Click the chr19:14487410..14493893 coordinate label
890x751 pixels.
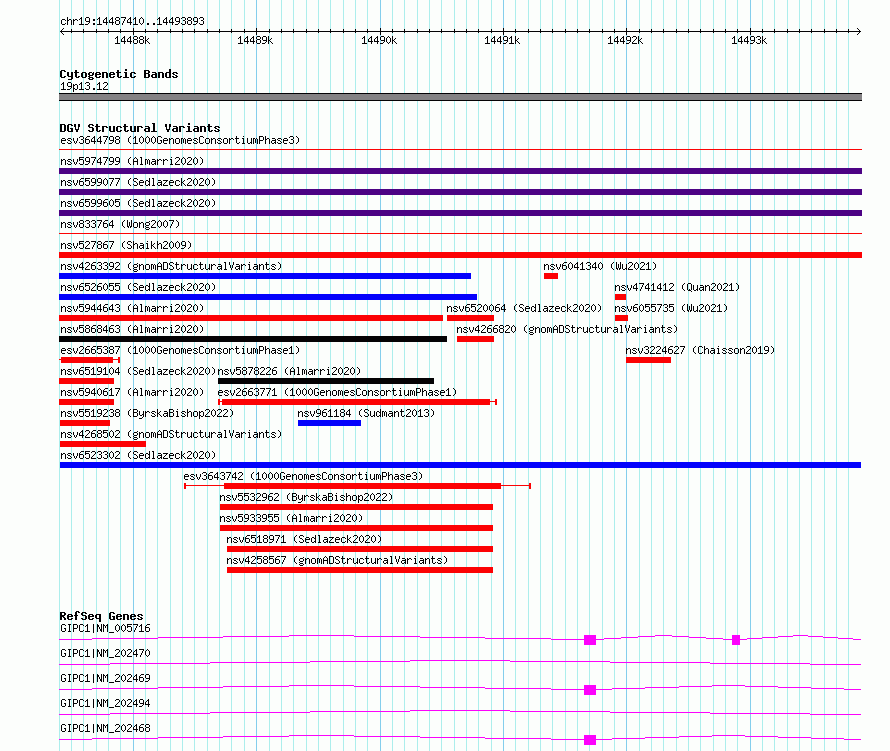click(132, 21)
